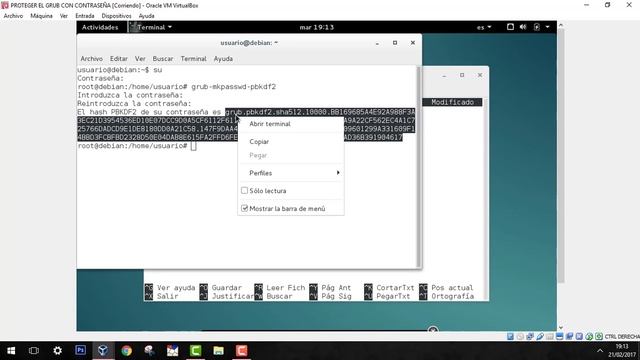Viewport: 640px width, 360px height.
Task: Open terminal window's Ayuda menu
Action: (x=223, y=59)
